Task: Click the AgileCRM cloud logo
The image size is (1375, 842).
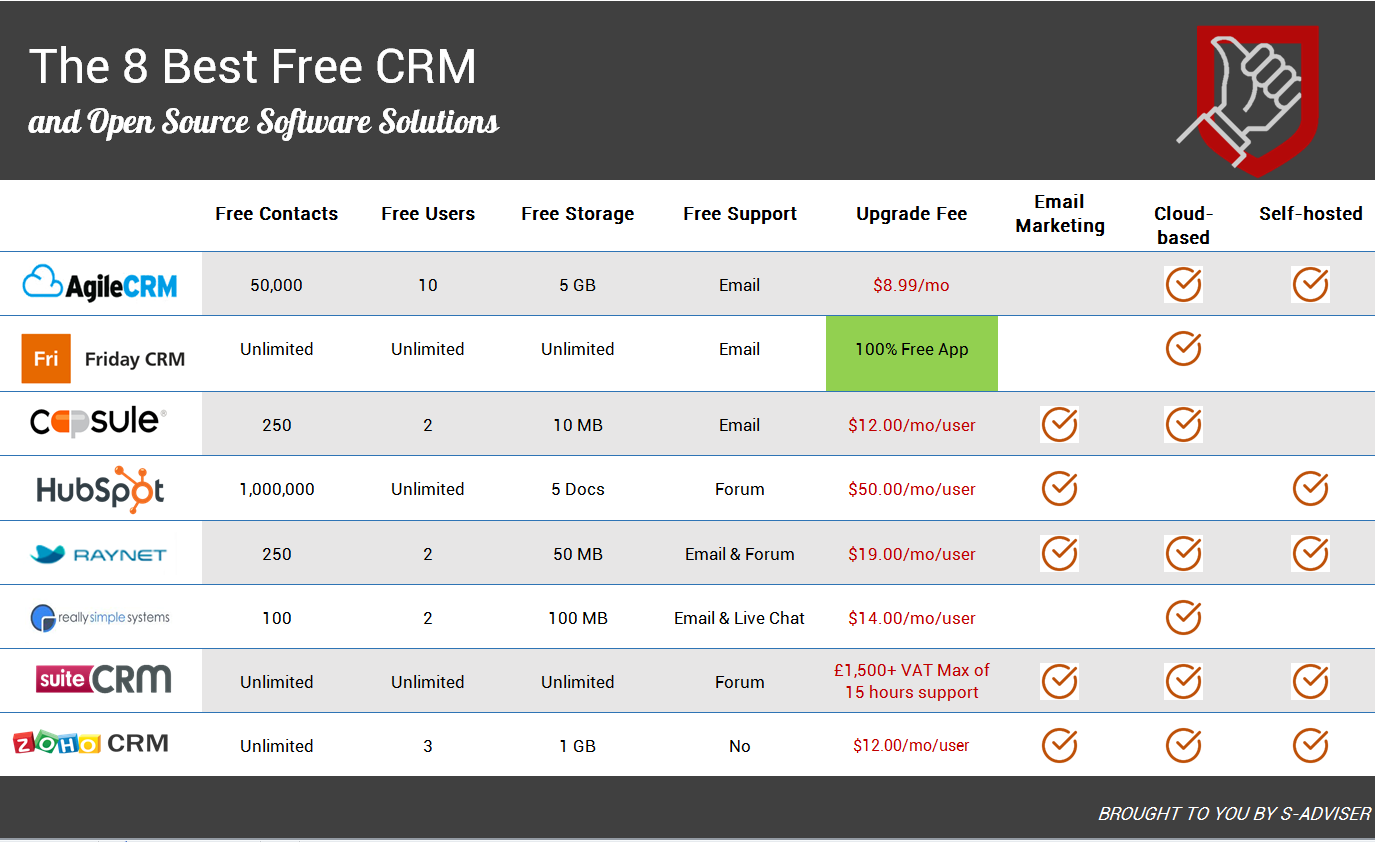Action: 100,284
